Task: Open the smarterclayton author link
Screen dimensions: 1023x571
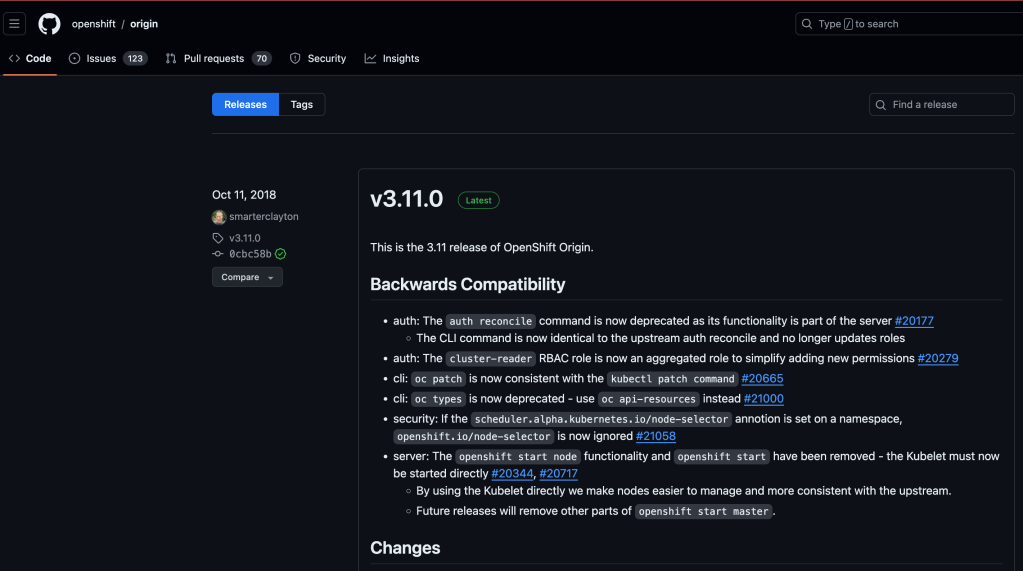Action: click(264, 217)
